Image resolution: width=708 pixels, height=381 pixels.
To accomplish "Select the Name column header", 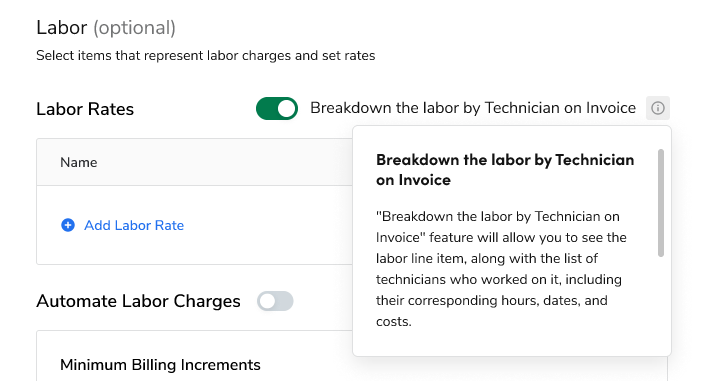I will point(79,163).
